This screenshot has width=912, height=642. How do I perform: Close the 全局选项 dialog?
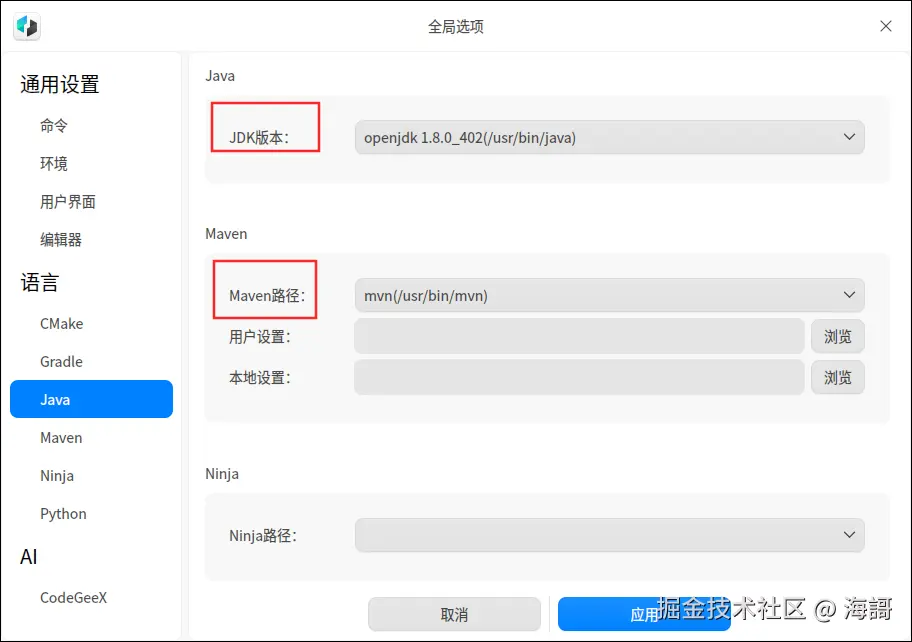(x=885, y=26)
